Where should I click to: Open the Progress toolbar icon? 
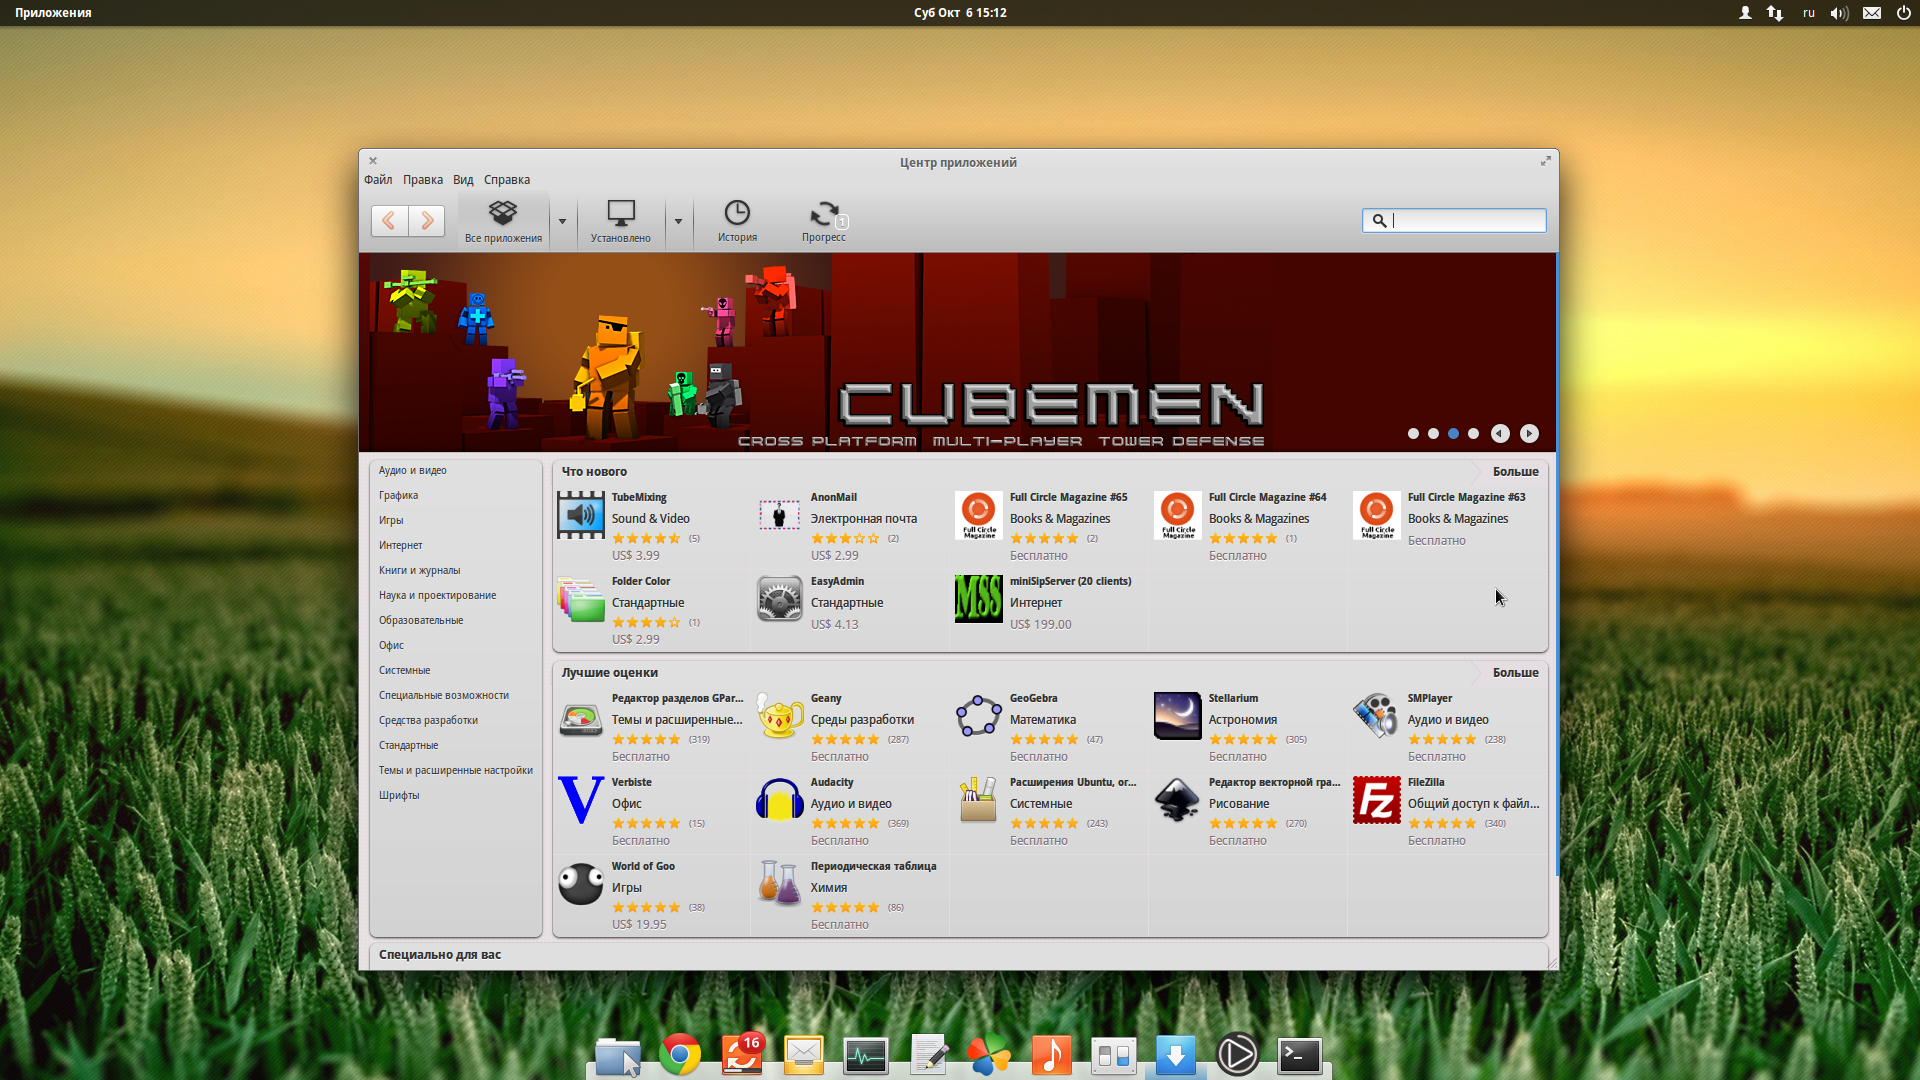(824, 220)
